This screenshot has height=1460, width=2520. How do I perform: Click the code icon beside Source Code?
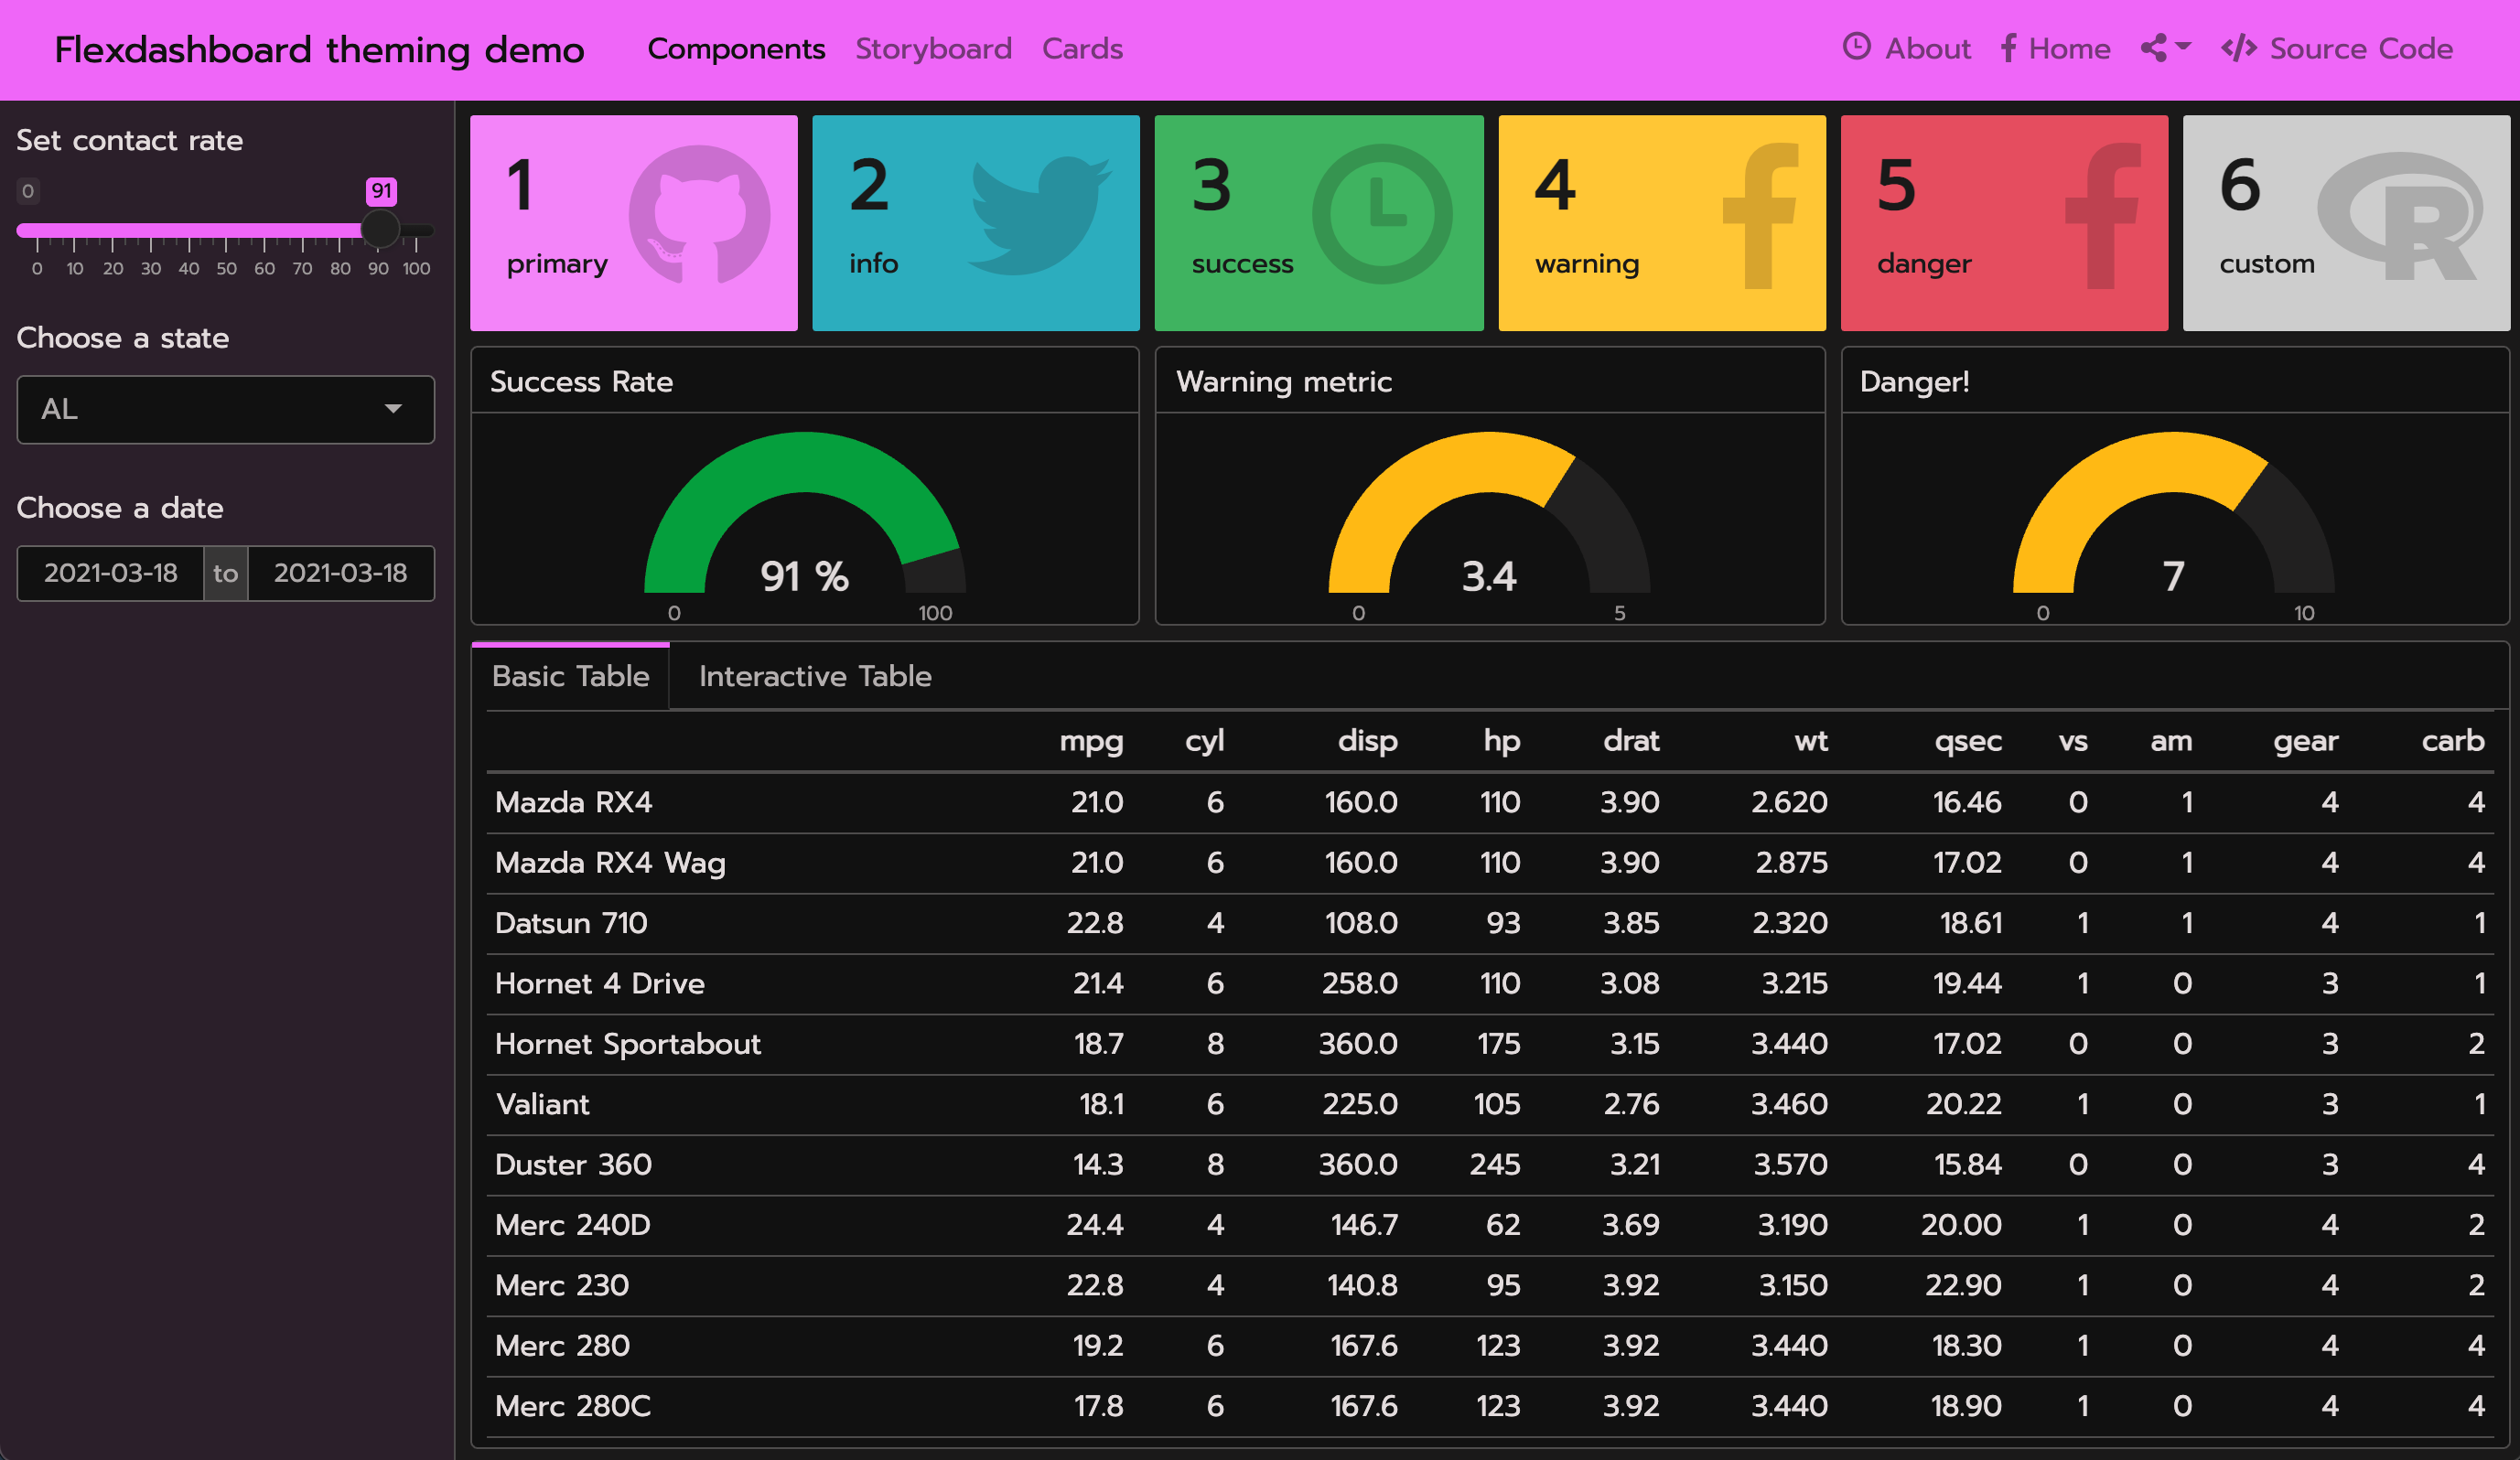[x=2238, y=48]
